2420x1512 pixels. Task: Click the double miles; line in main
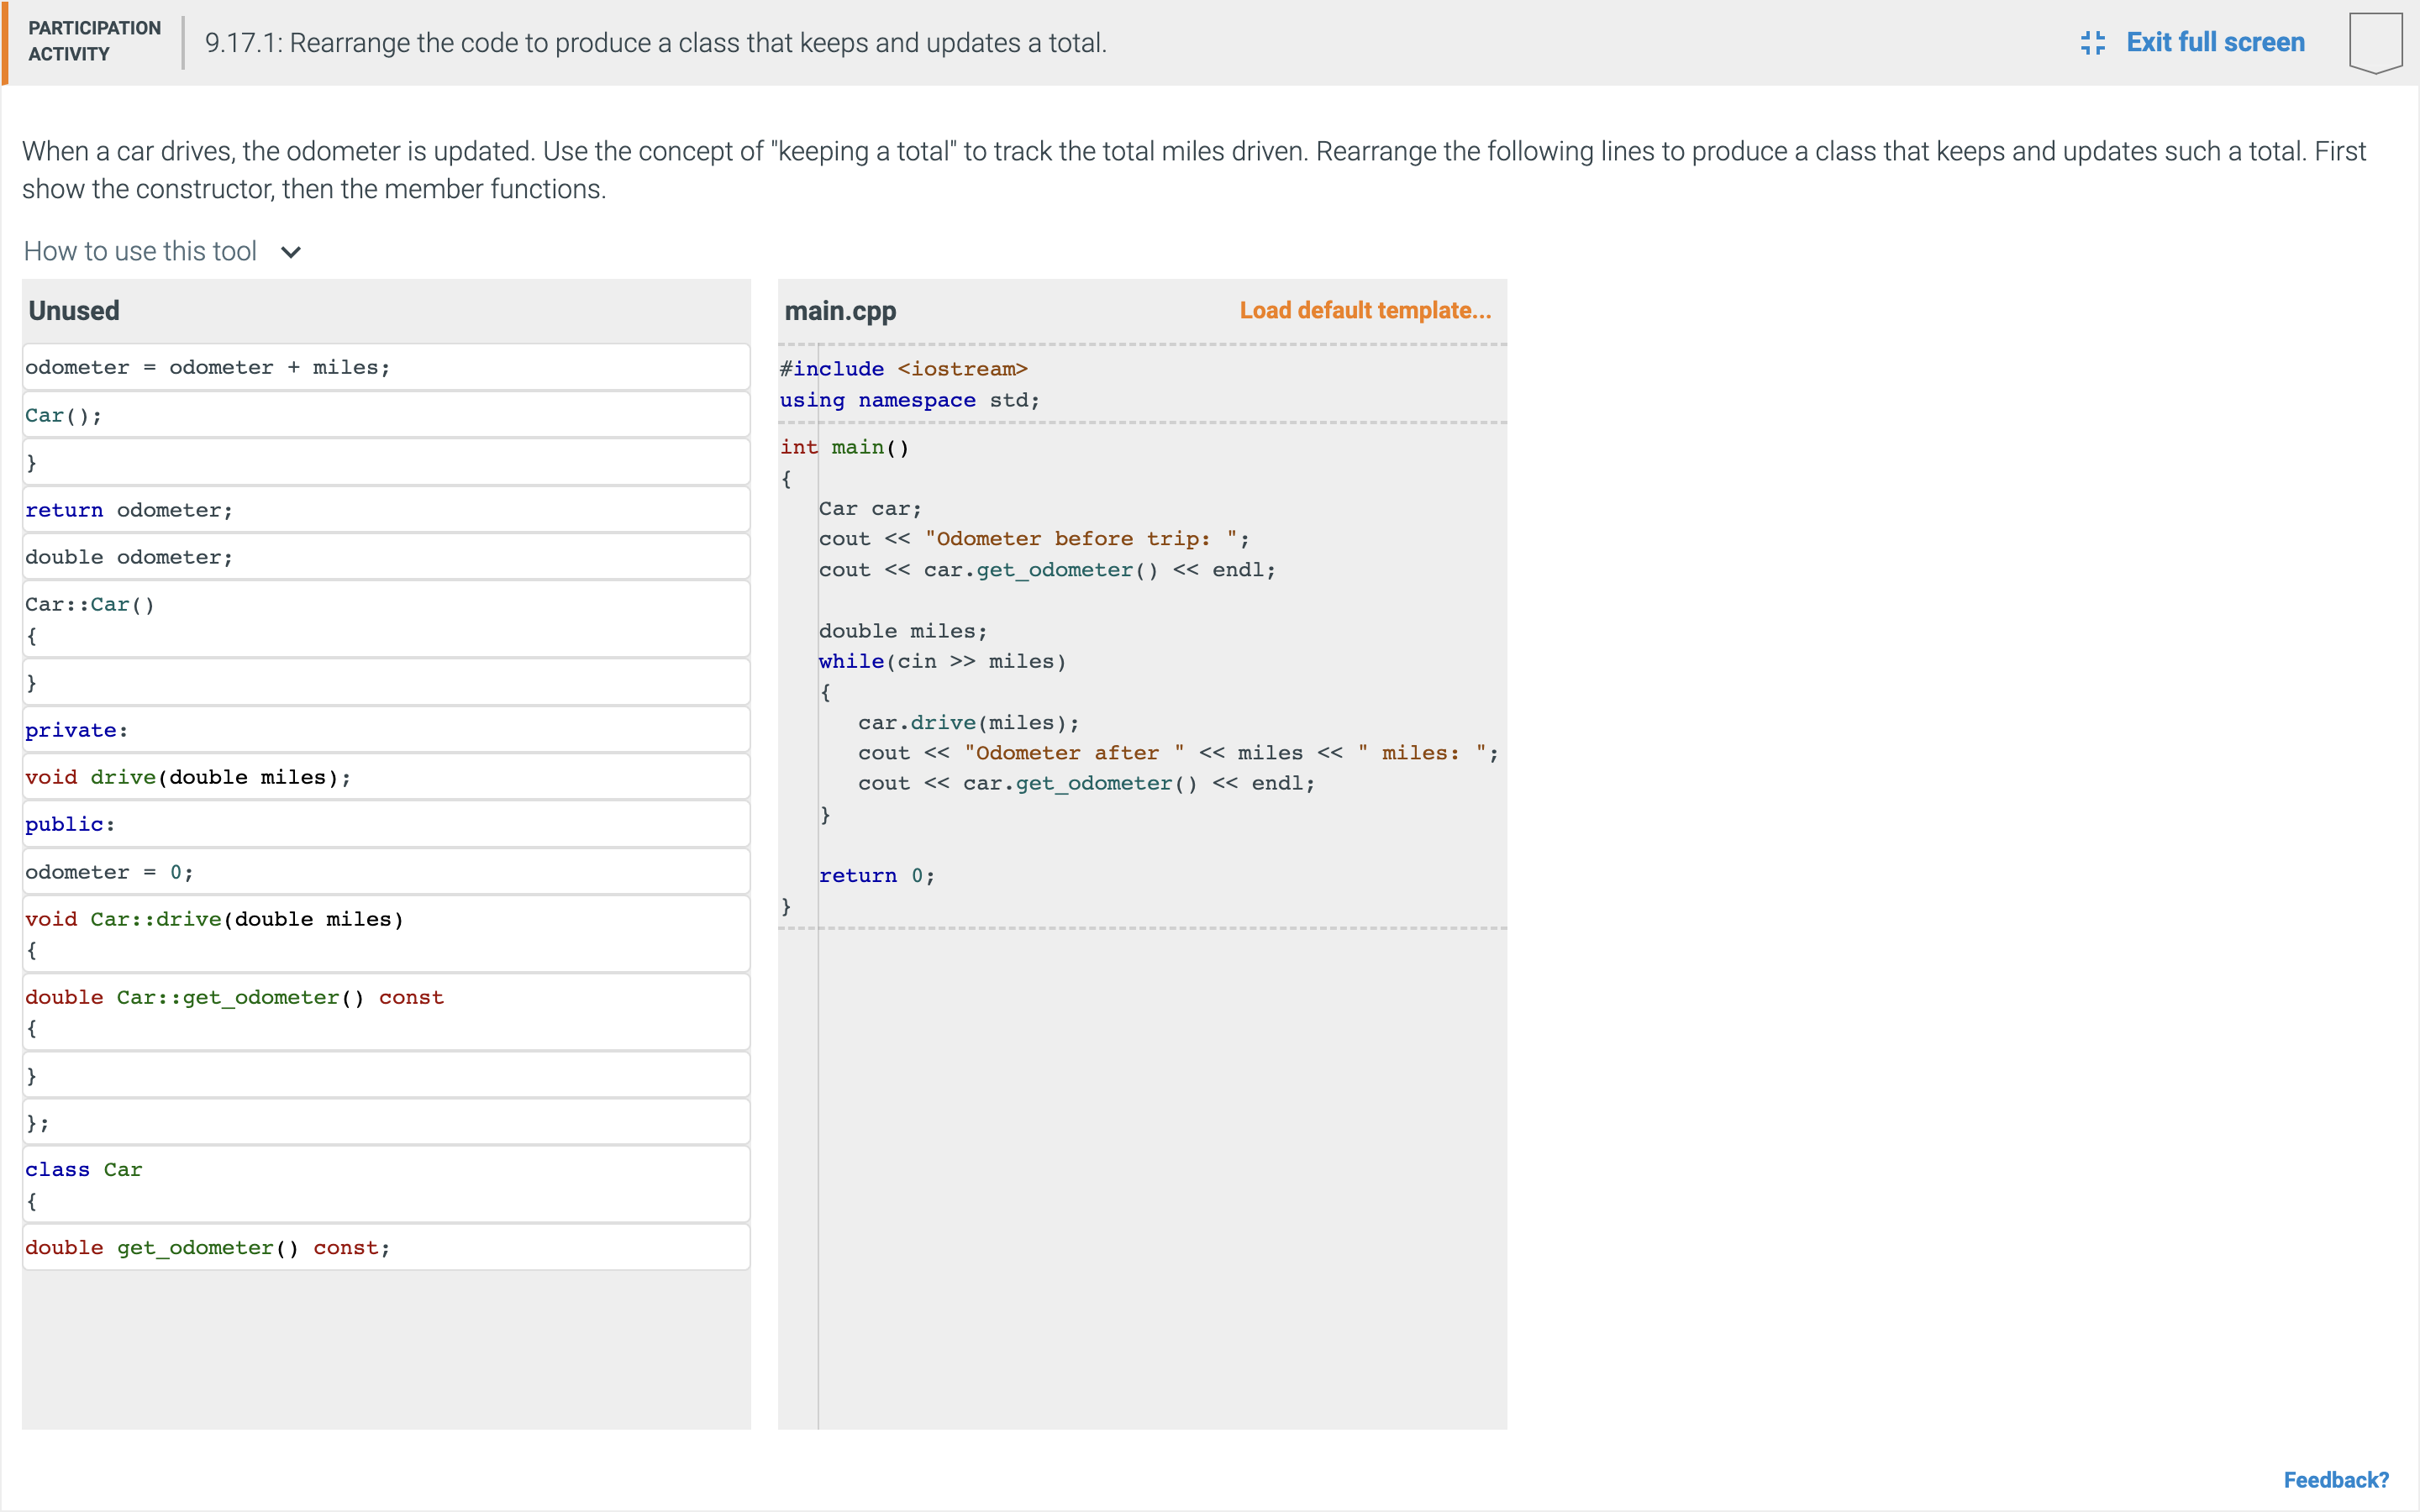coord(903,631)
